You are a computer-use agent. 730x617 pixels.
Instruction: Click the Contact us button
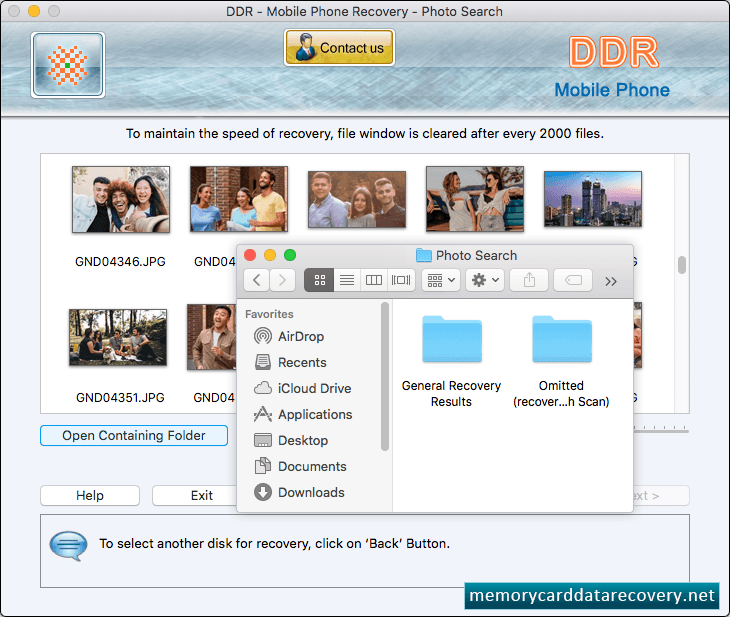pyautogui.click(x=339, y=47)
